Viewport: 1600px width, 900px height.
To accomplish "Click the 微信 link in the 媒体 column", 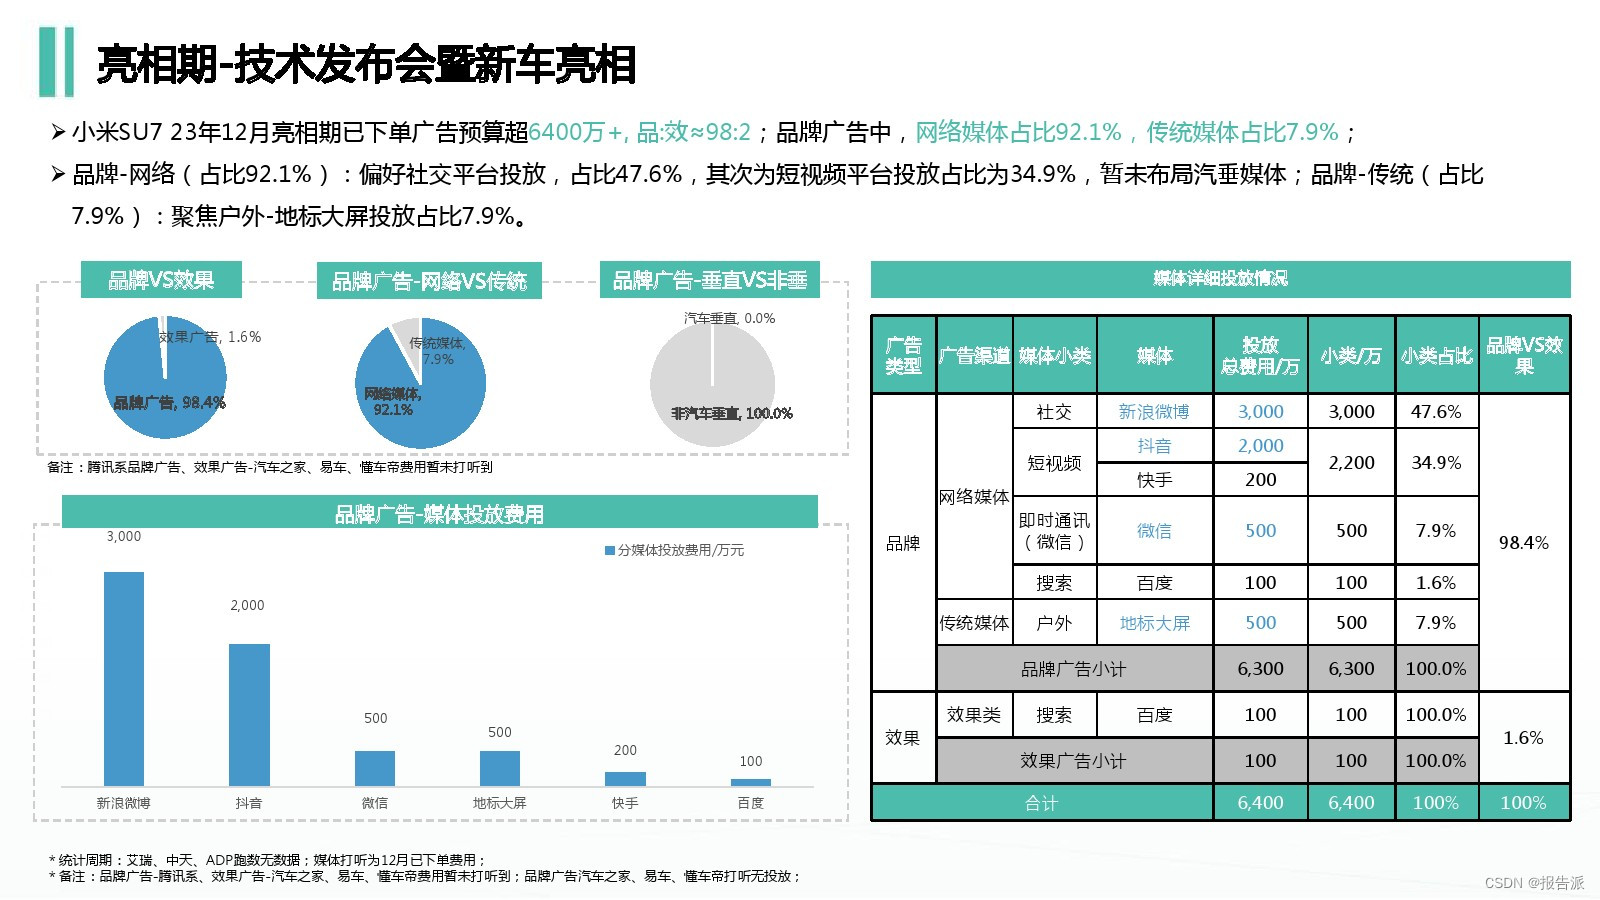I will coord(1154,531).
